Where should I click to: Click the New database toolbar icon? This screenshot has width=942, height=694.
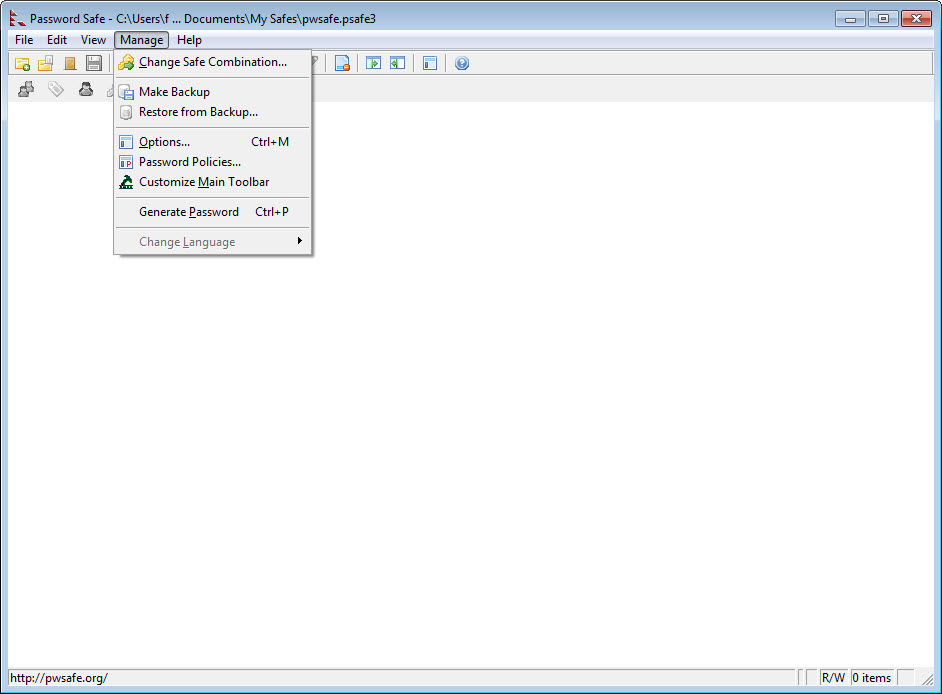(x=22, y=63)
